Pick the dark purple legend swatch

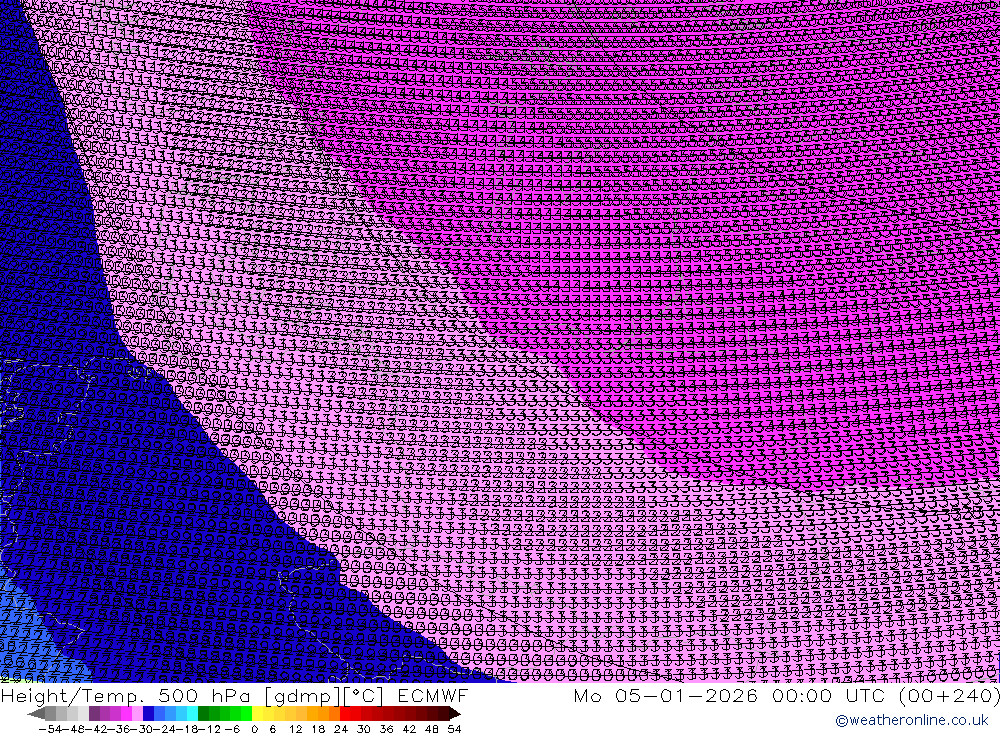tap(94, 714)
